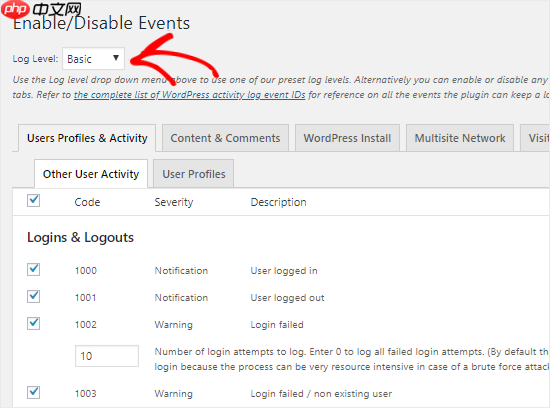550x408 pixels.
Task: Open the partially visible Visit tab
Action: click(535, 138)
